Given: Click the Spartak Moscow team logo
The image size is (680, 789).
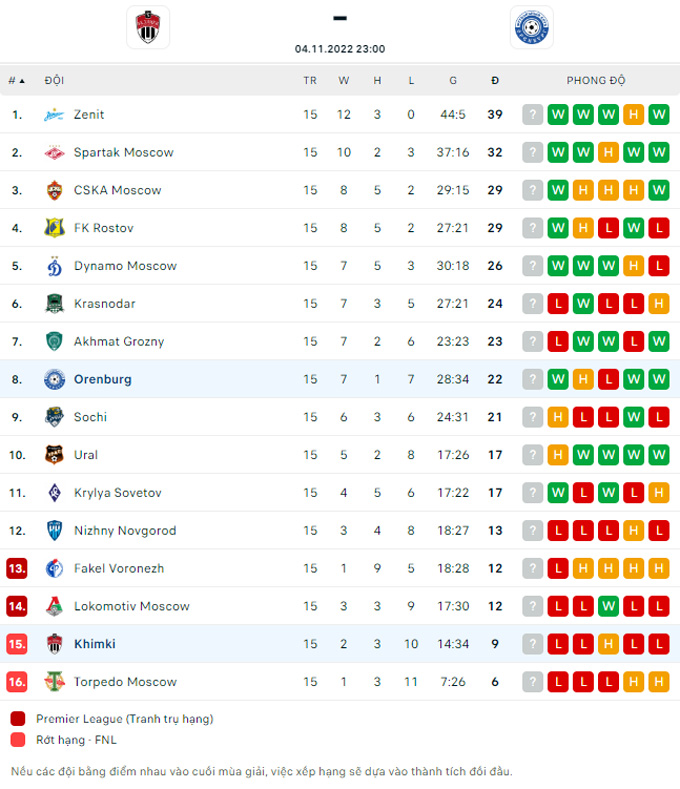Looking at the screenshot, I should [54, 152].
